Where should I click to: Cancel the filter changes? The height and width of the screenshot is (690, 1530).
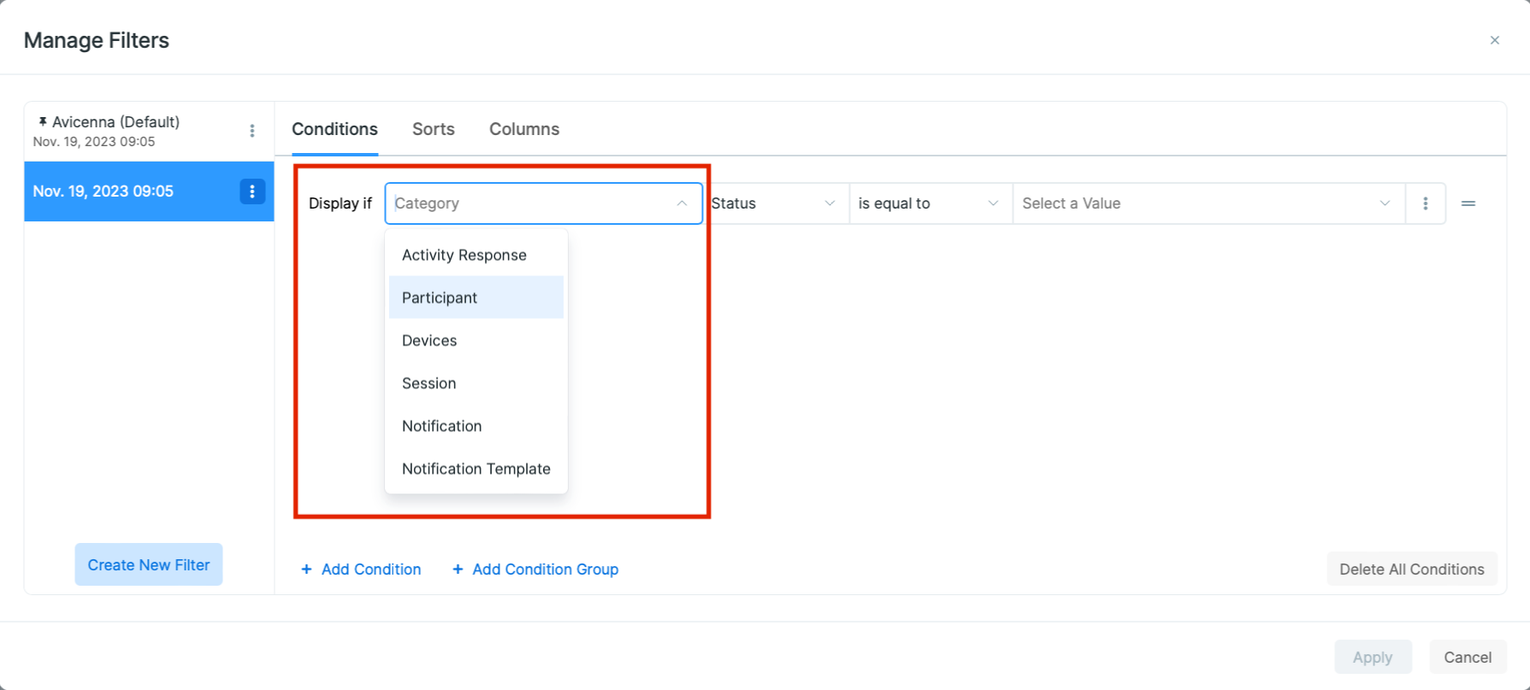click(1468, 657)
